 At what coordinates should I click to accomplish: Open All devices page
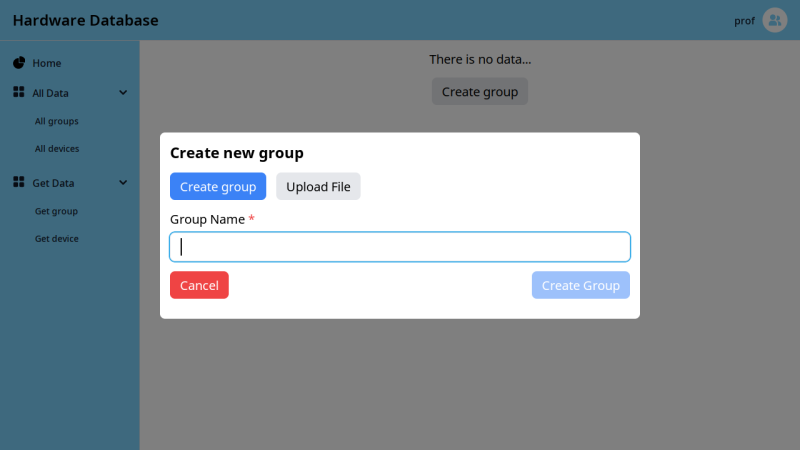(x=57, y=148)
